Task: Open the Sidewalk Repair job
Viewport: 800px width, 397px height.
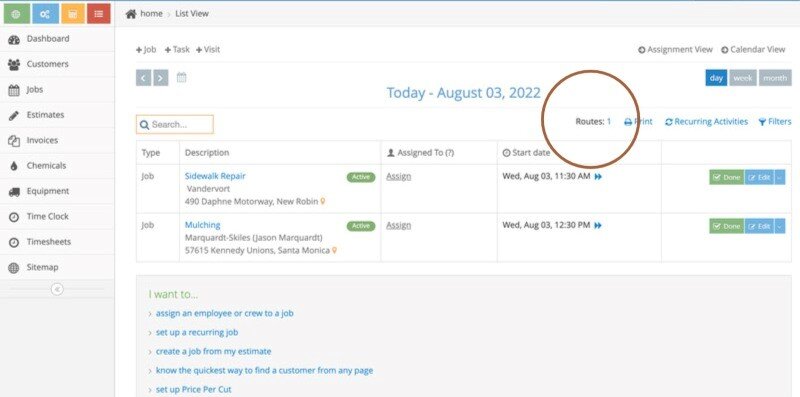Action: tap(215, 176)
